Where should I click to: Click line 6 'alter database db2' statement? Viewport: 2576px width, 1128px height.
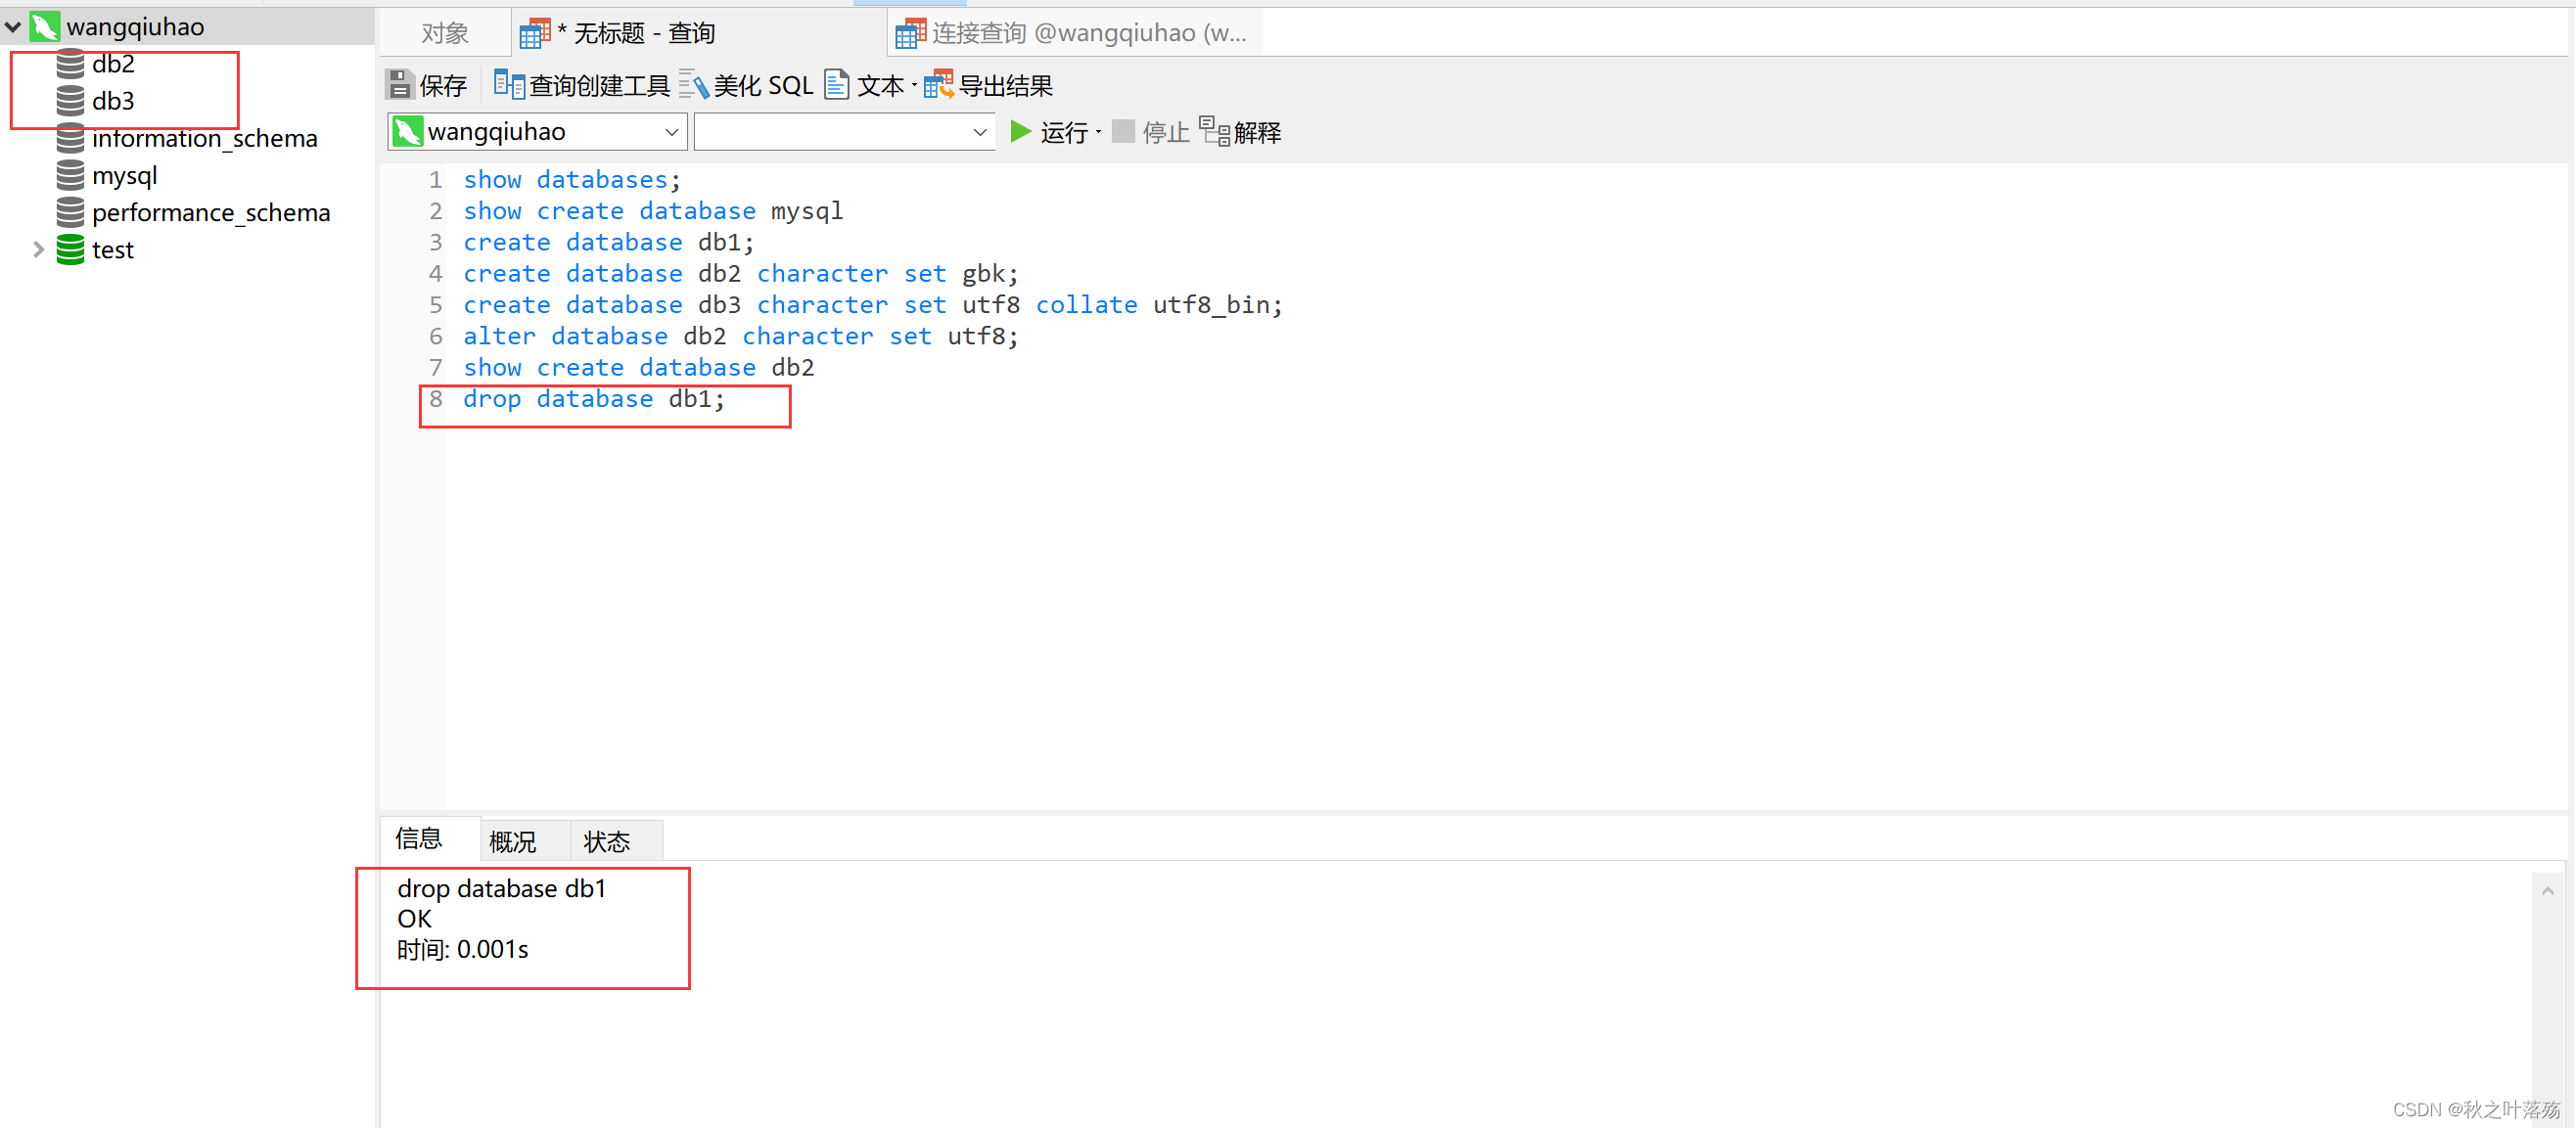click(741, 336)
